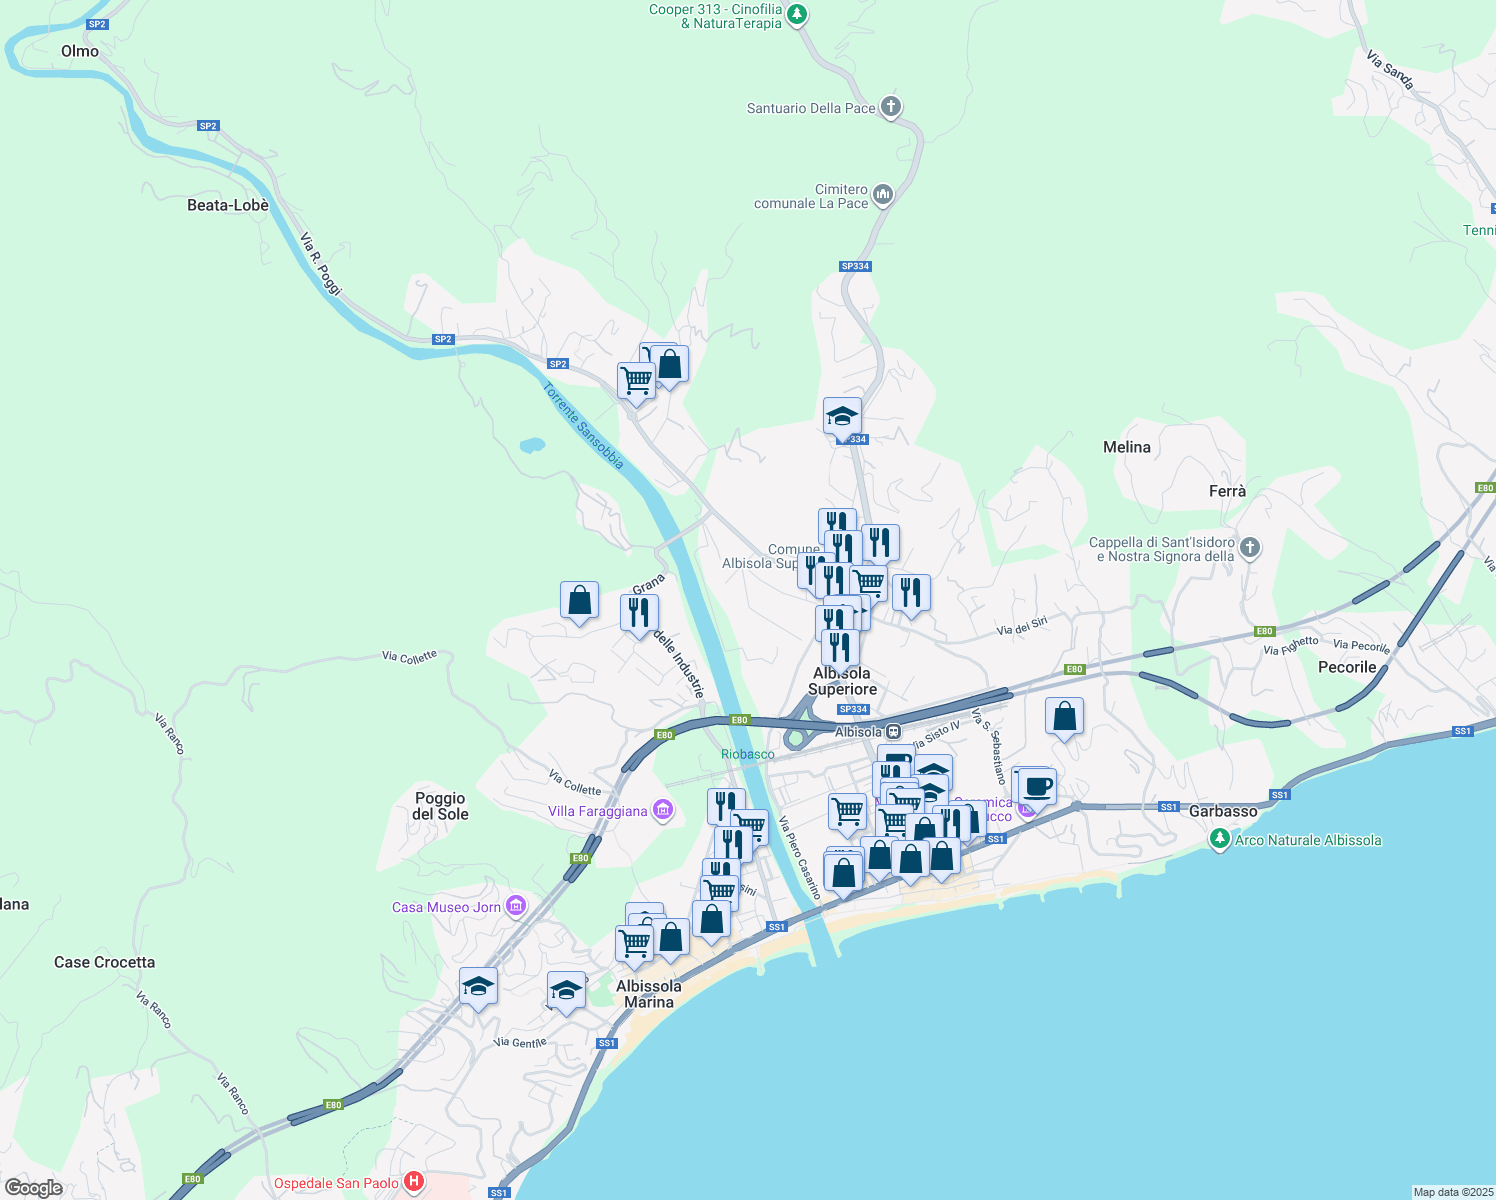Select a shopping bag pin near Albissola Marina beach
Screen dimensions: 1496x1200
910,858
